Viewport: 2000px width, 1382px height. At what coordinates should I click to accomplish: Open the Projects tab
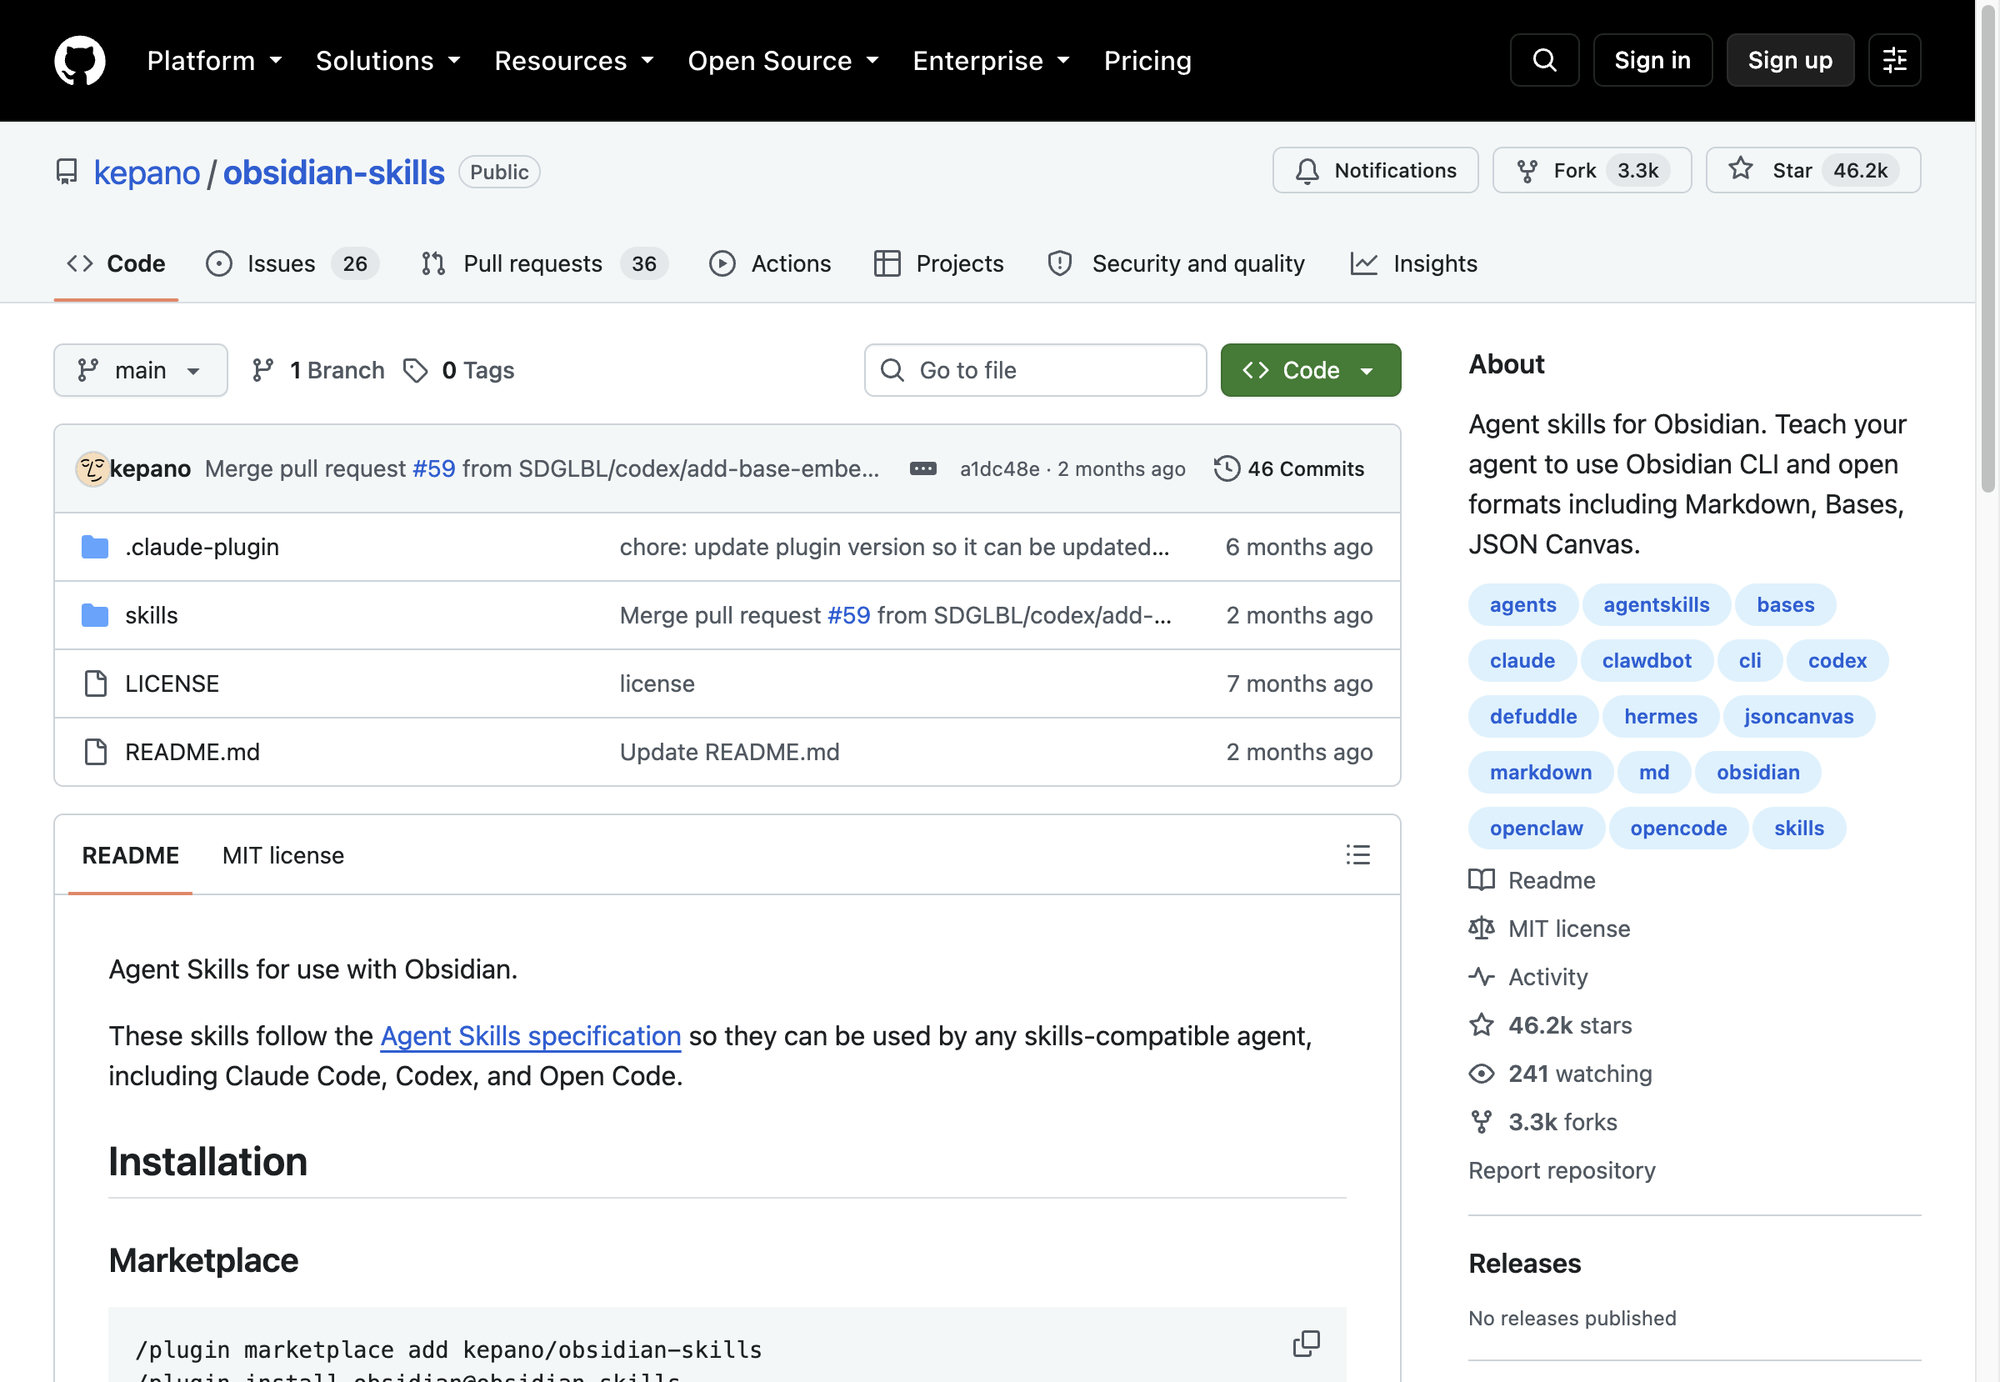pos(939,264)
